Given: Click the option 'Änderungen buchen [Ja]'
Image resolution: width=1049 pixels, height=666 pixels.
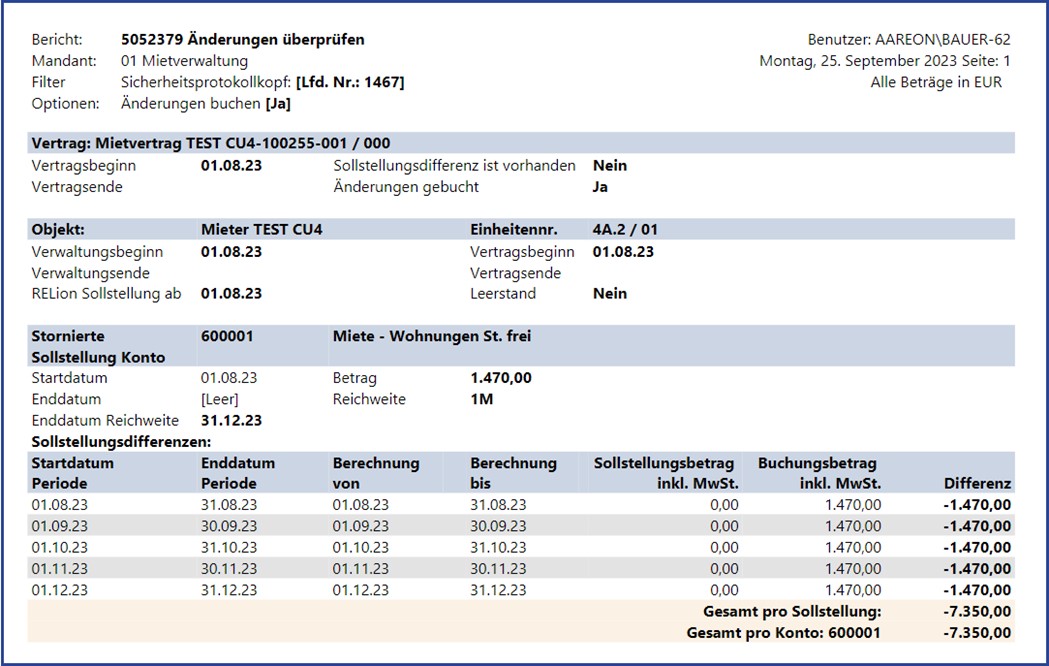Looking at the screenshot, I should tap(206, 103).
